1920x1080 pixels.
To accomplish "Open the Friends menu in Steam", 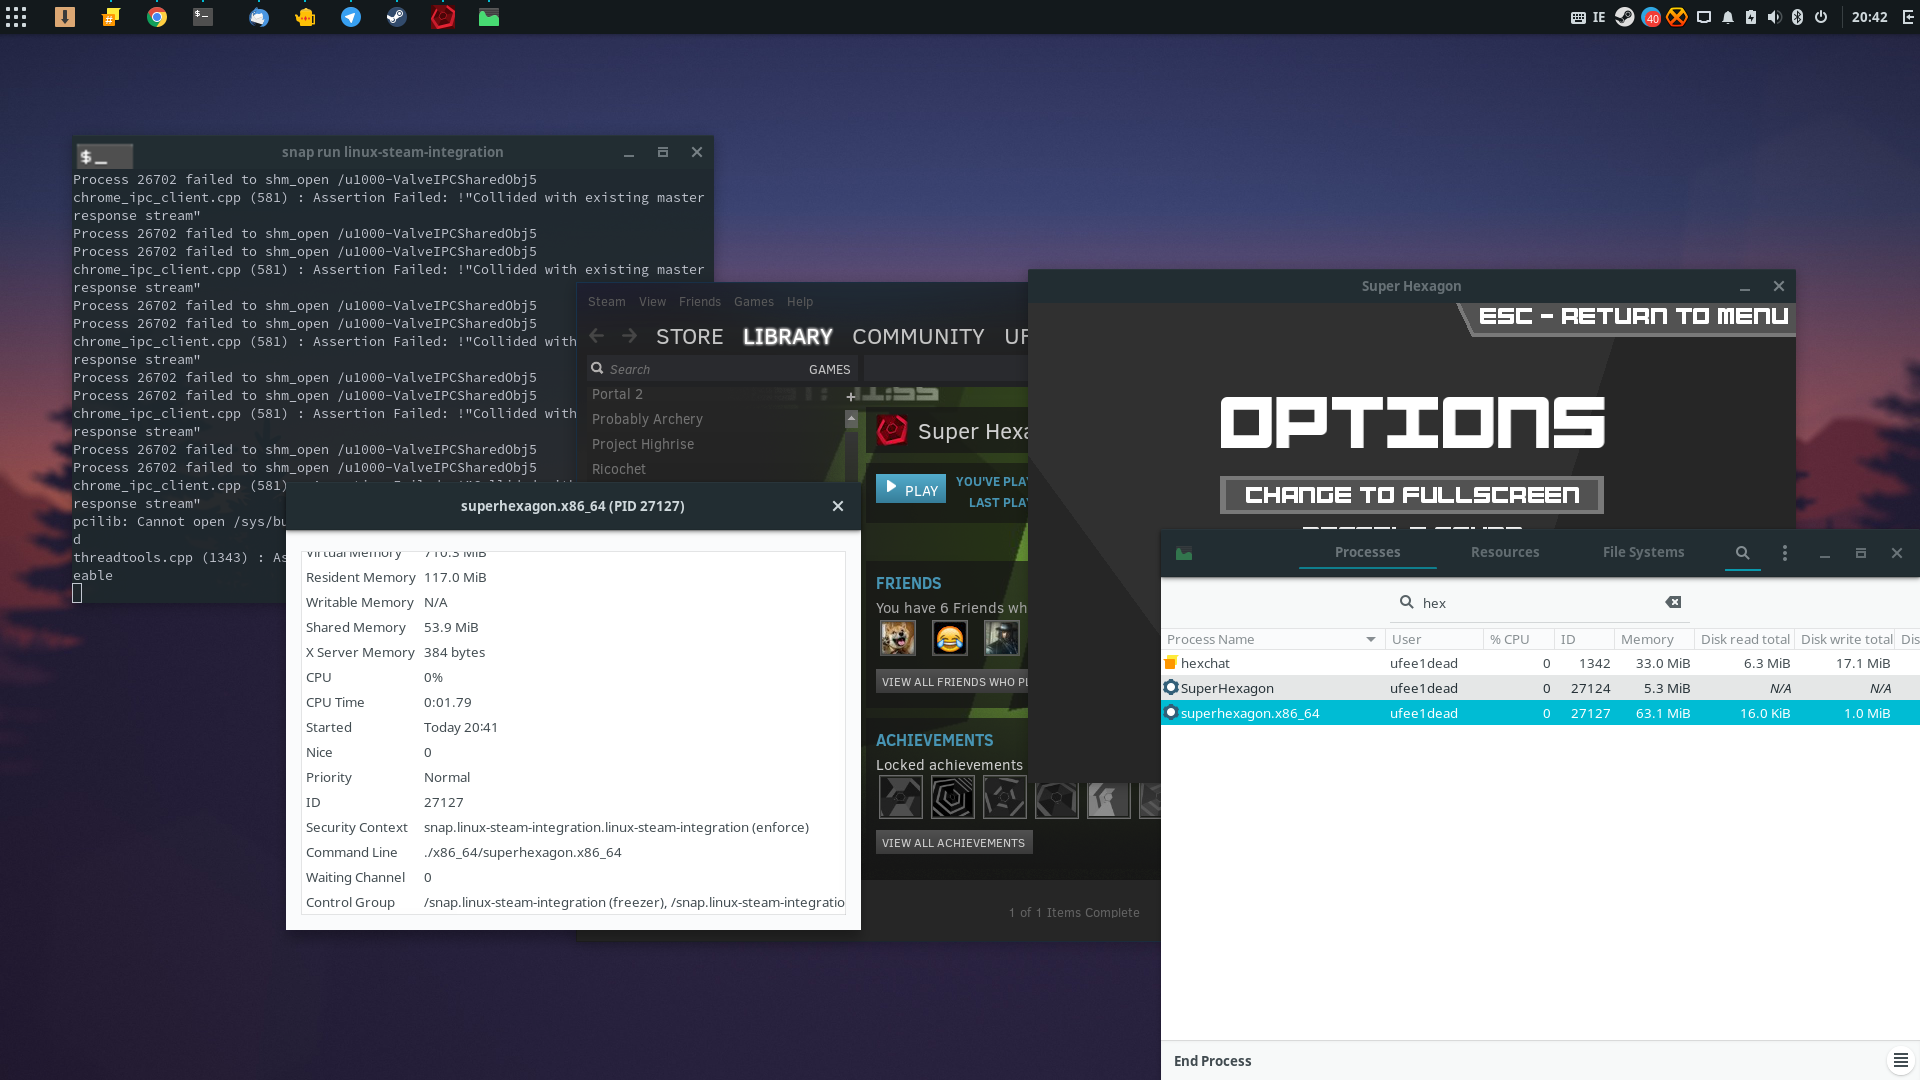I will pyautogui.click(x=699, y=301).
